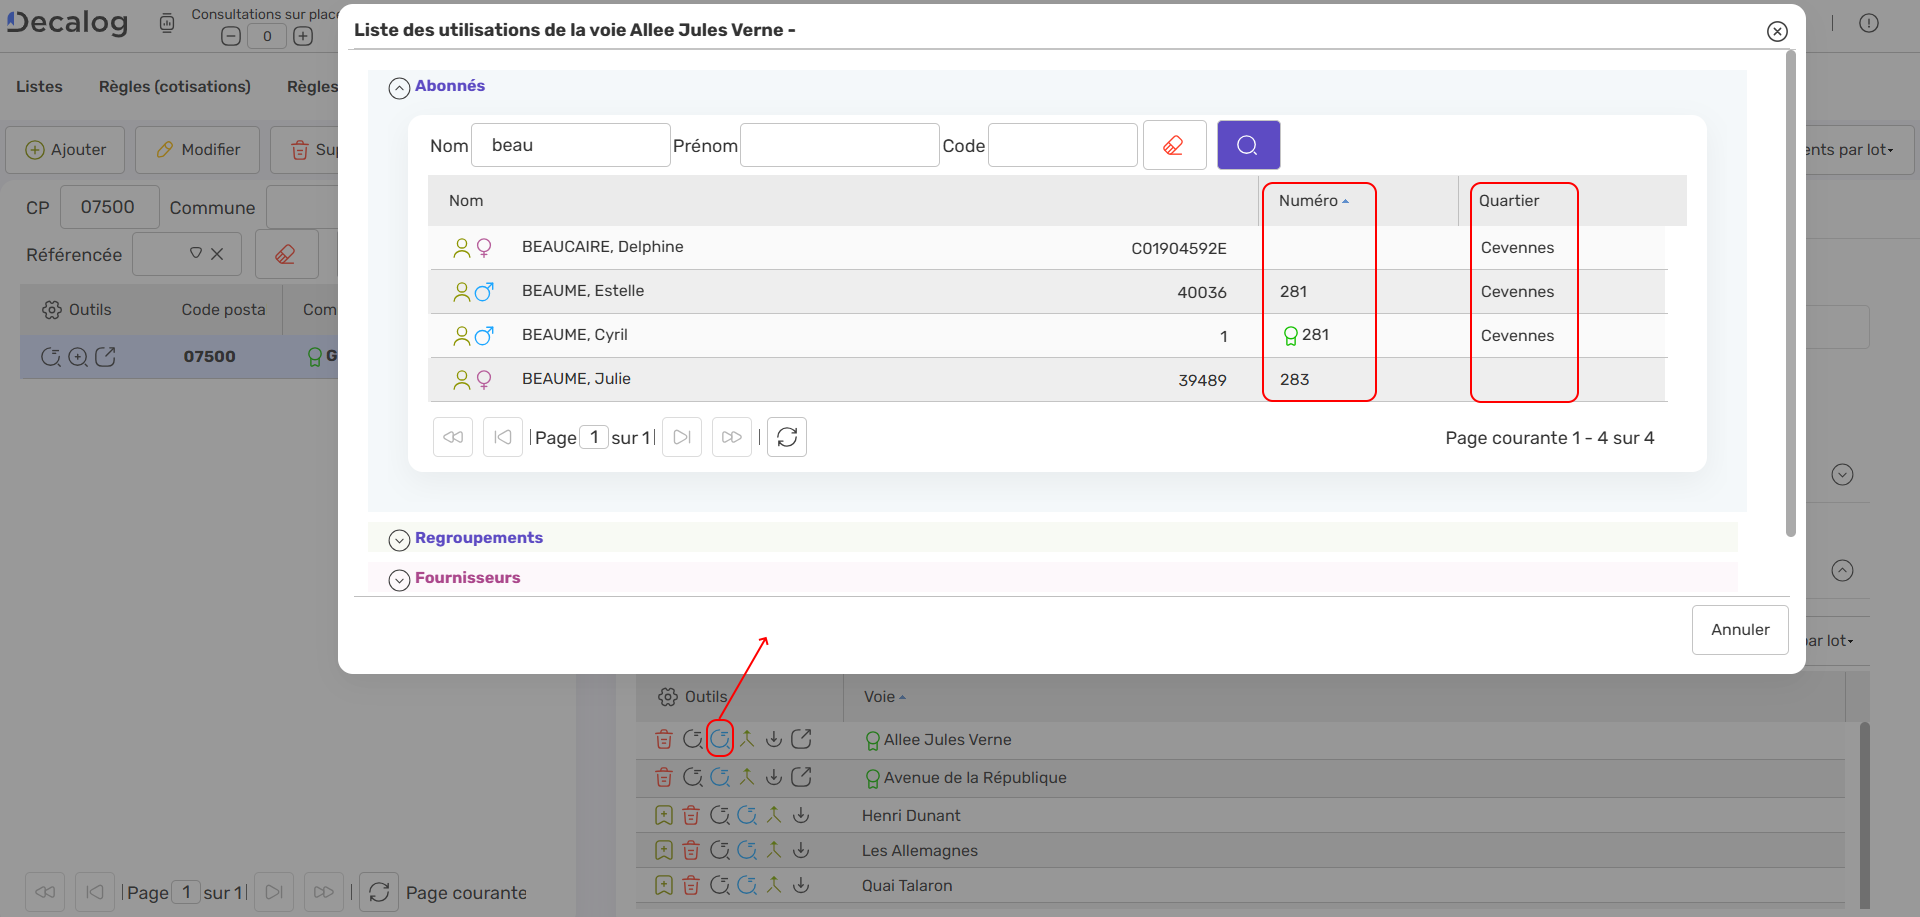The image size is (1920, 917).
Task: Click the open-external icon for Allee Jules Verne
Action: coord(801,739)
